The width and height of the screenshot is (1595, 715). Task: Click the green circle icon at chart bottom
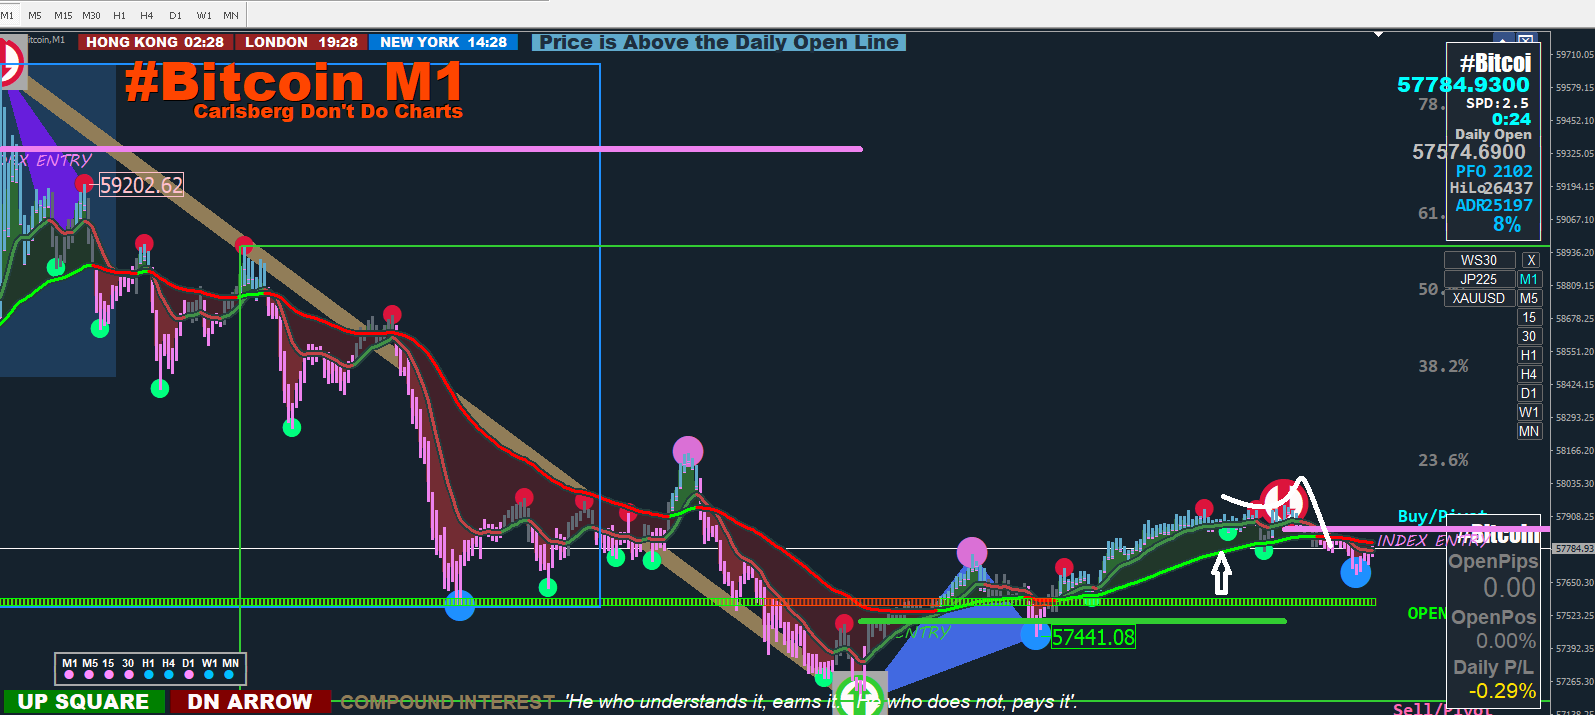(860, 696)
